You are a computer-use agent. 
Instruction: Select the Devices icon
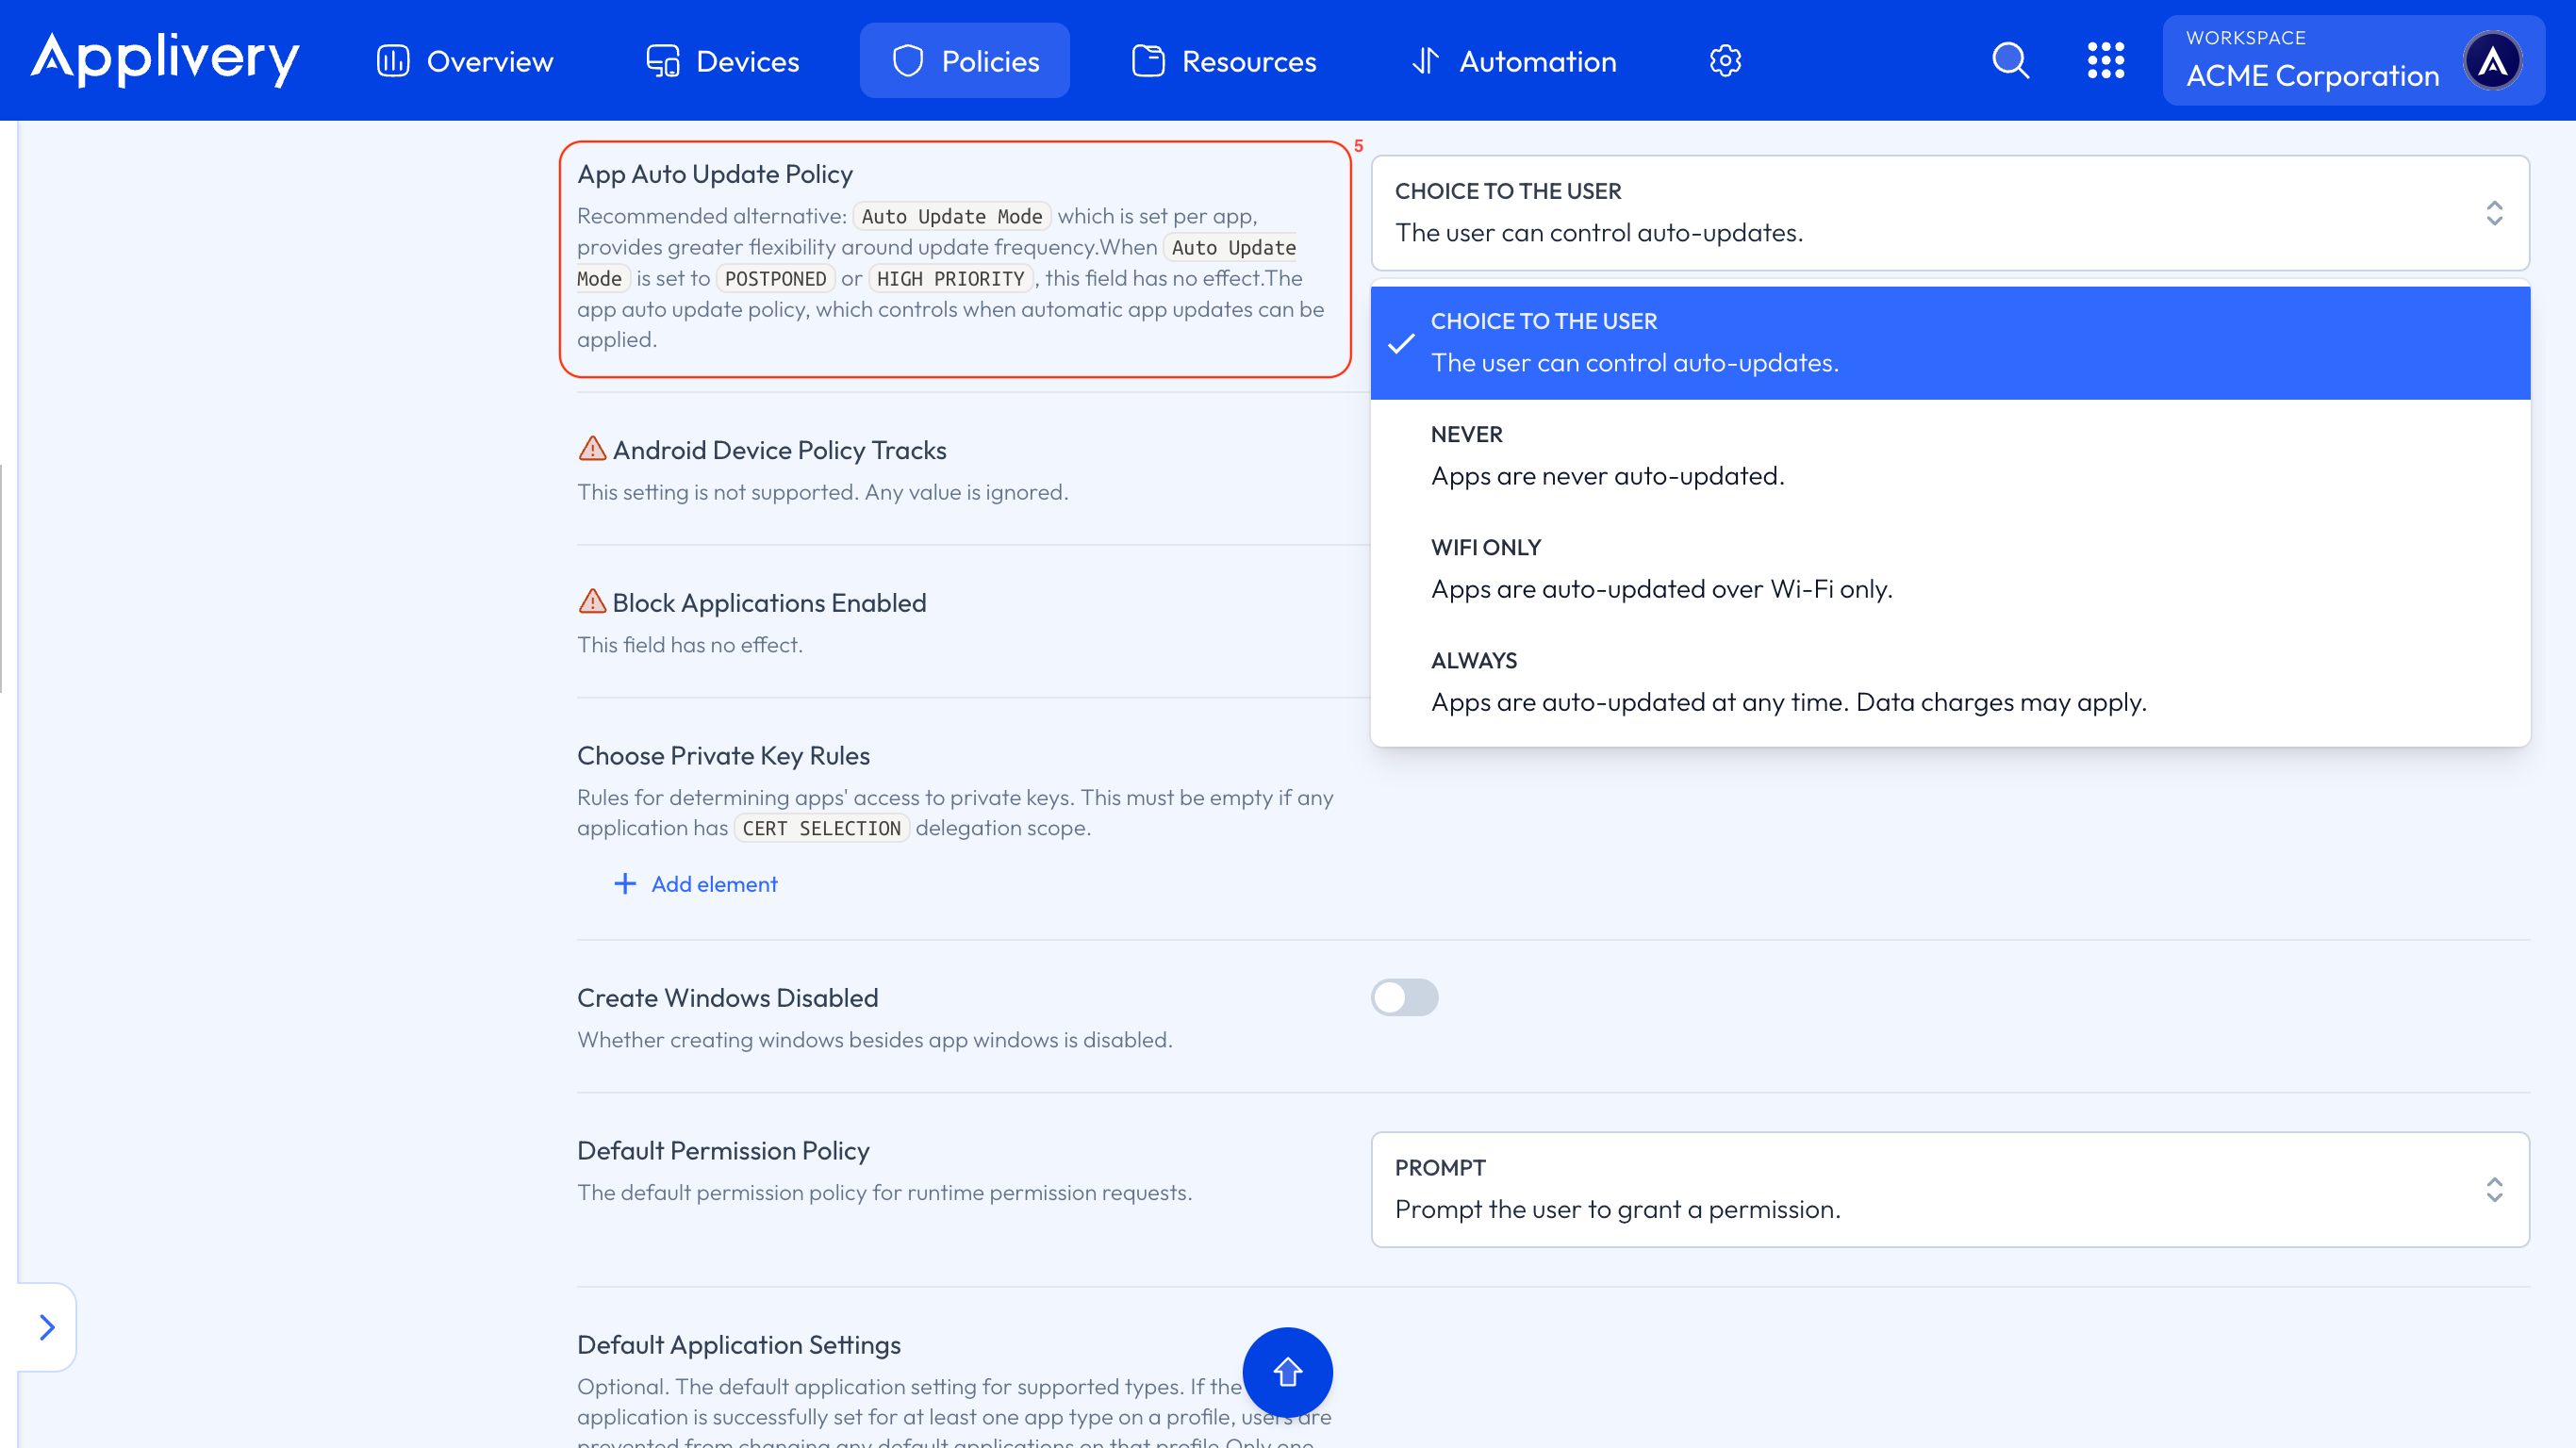(x=662, y=60)
